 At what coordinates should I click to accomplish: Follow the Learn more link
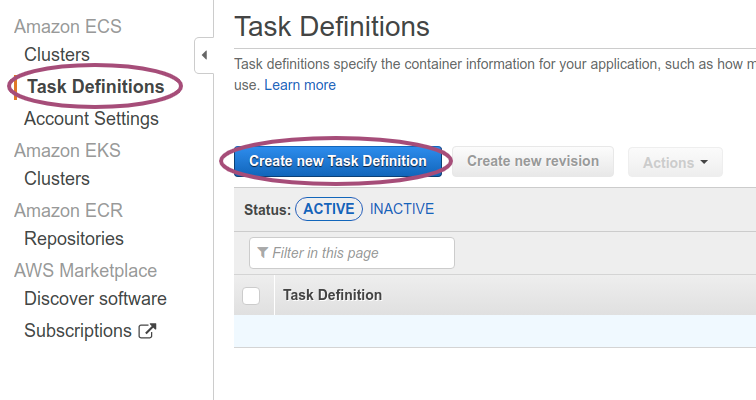point(300,85)
